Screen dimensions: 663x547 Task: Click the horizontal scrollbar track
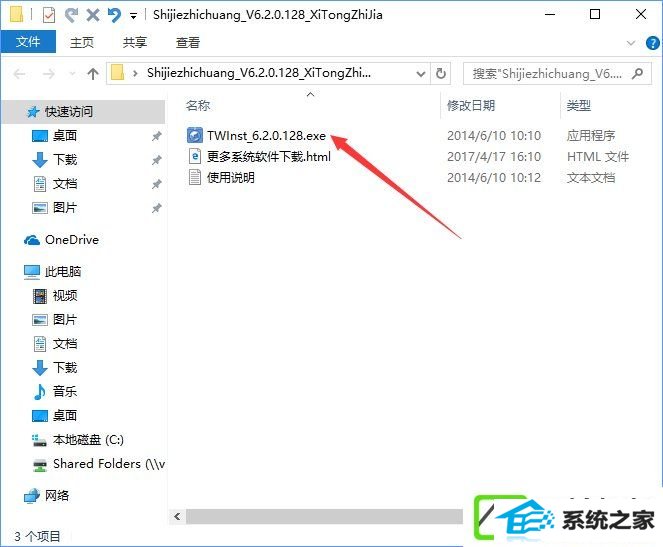[324, 516]
